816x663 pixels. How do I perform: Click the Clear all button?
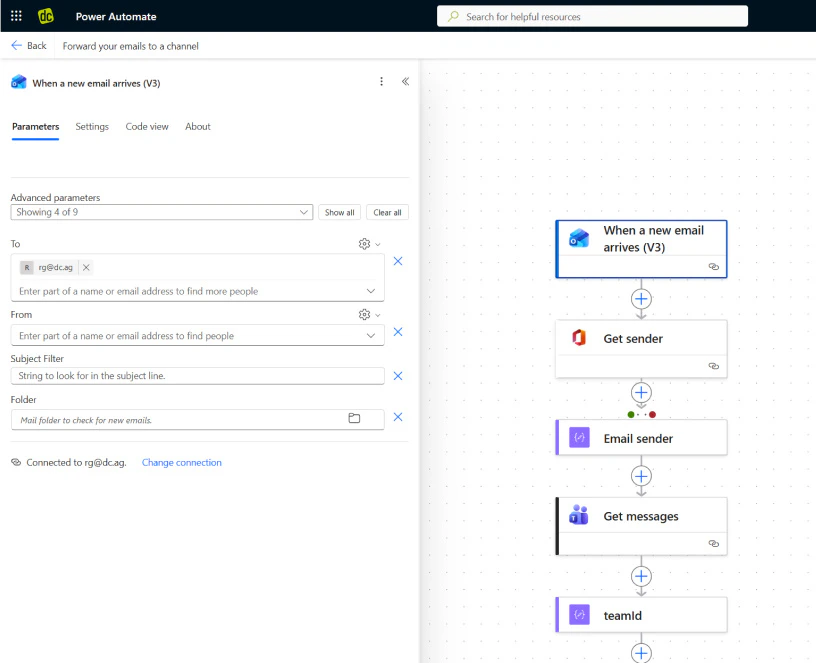[x=387, y=212]
